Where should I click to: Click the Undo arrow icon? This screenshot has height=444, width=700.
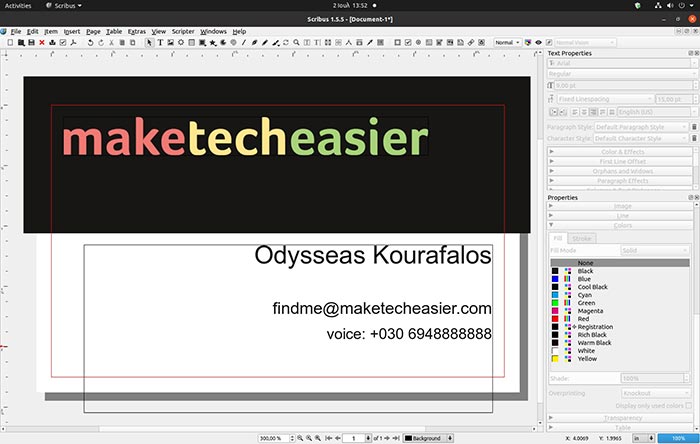tap(91, 42)
